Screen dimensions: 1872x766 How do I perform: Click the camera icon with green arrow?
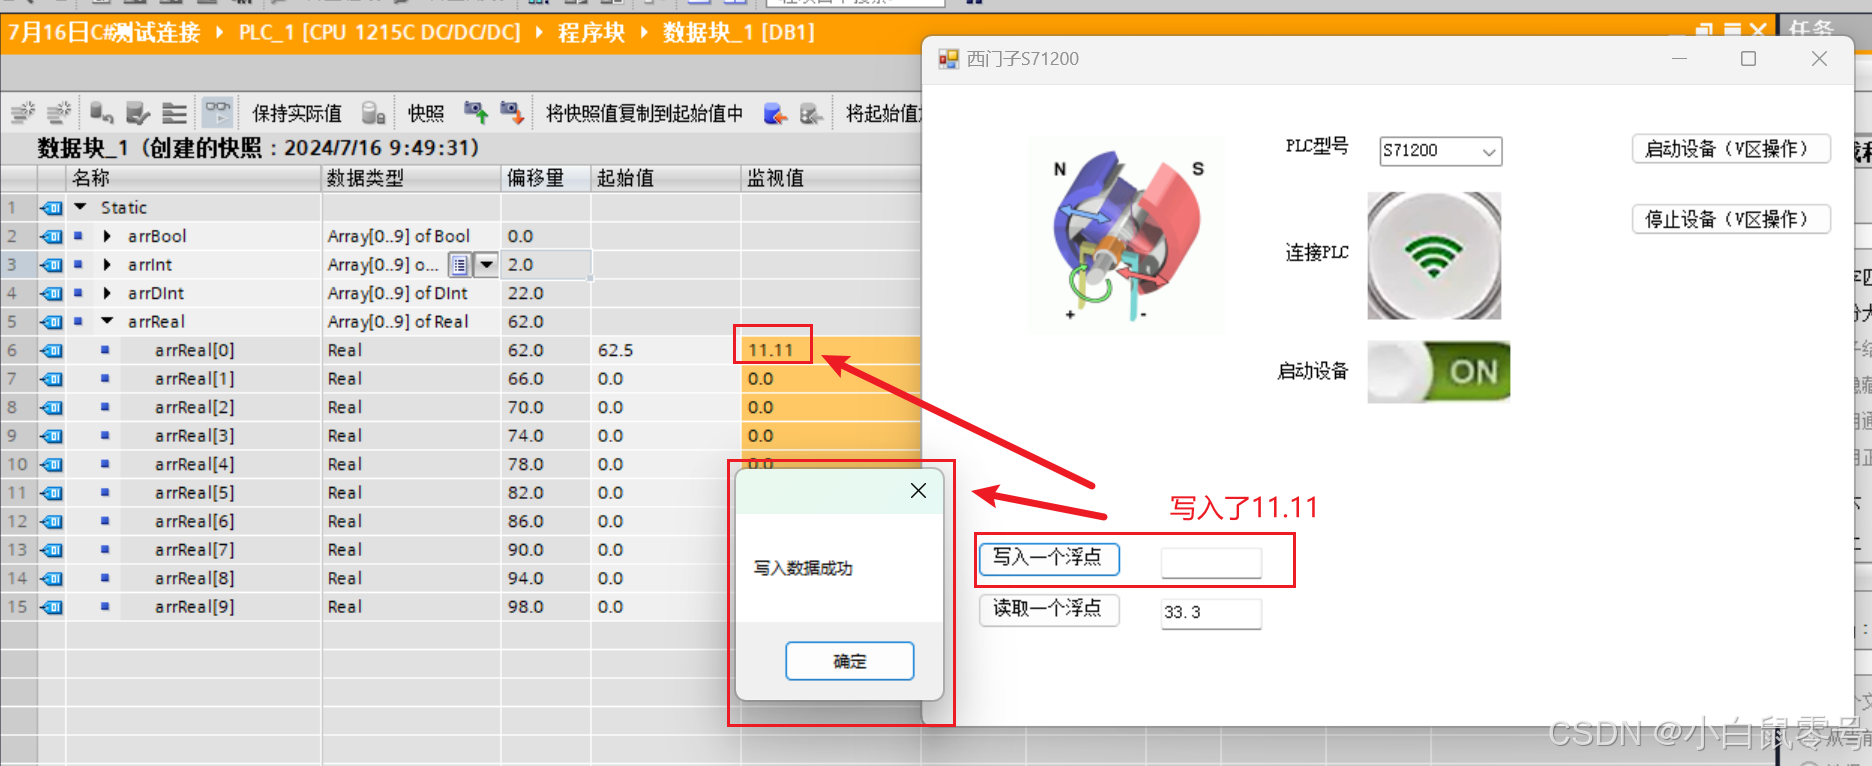click(475, 112)
